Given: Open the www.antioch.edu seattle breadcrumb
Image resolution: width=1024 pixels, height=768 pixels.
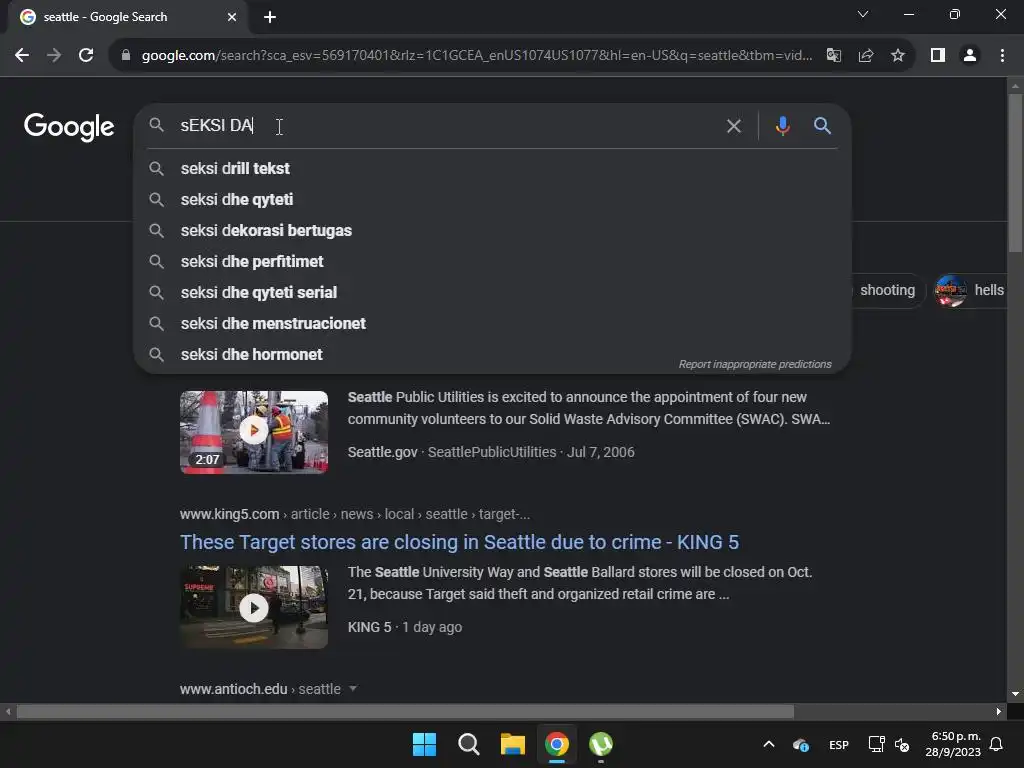Looking at the screenshot, I should (x=260, y=689).
